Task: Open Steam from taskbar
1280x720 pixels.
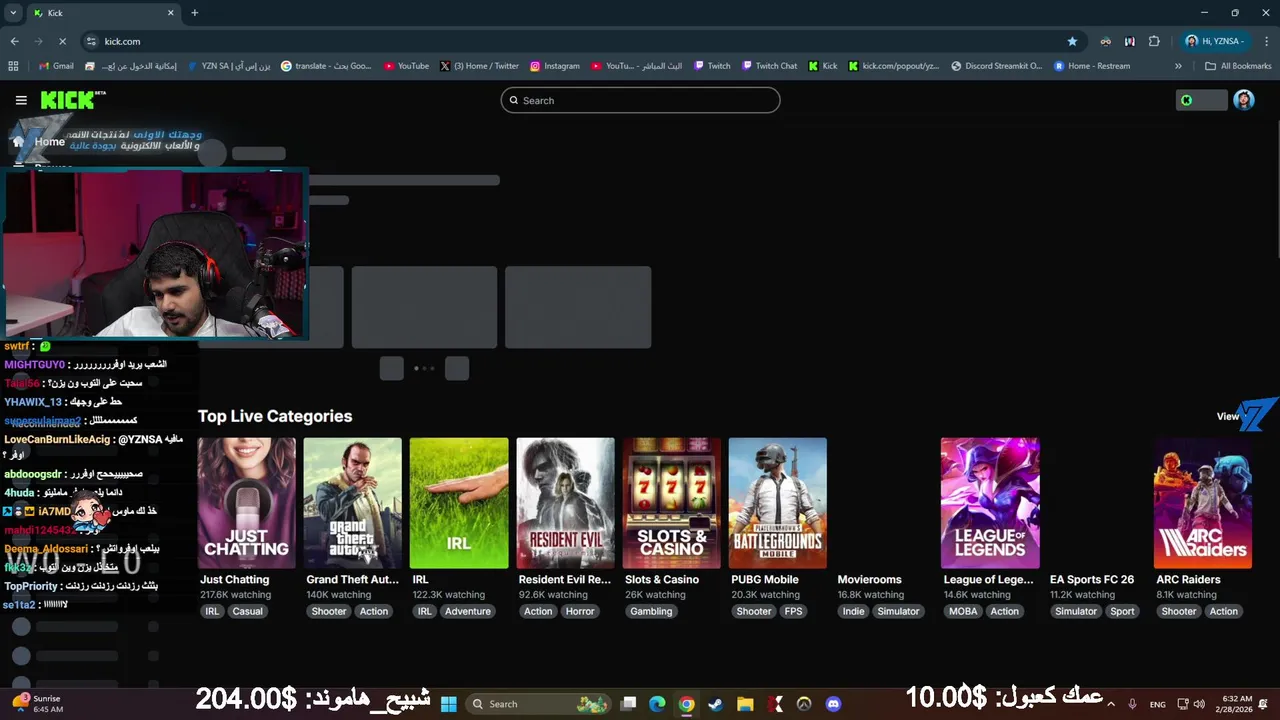Action: (715, 704)
